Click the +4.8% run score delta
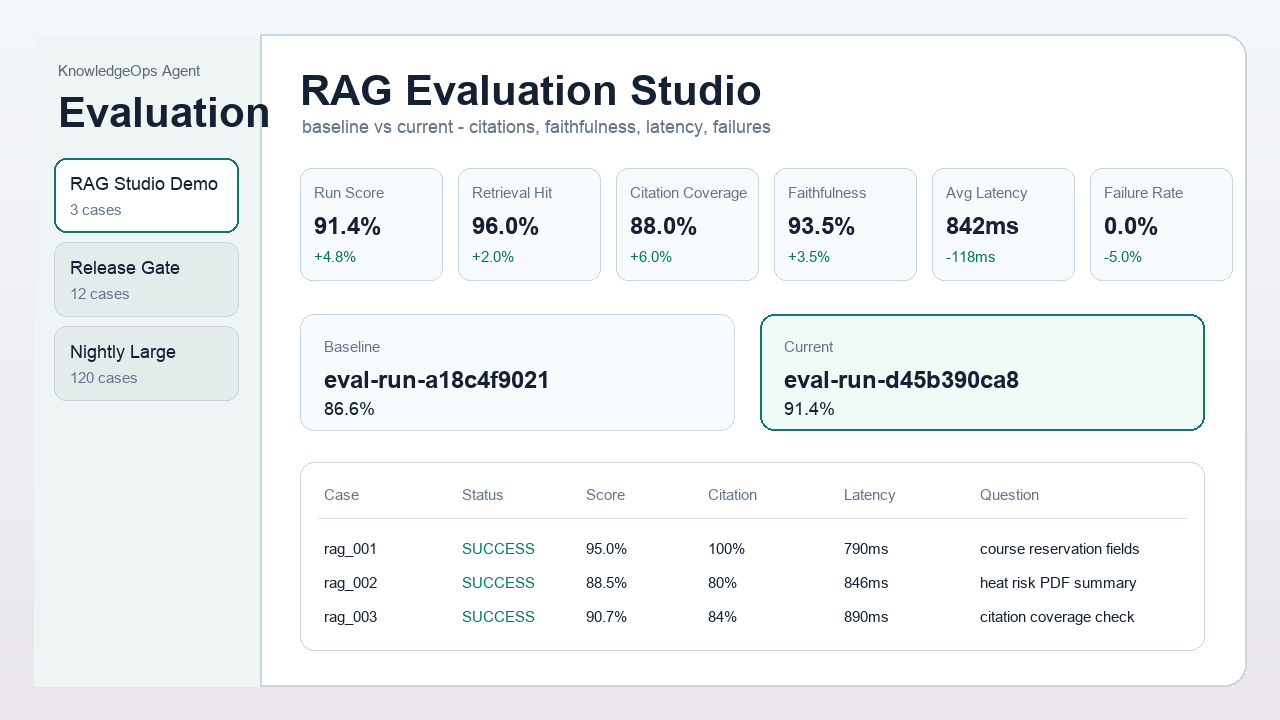Image resolution: width=1280 pixels, height=720 pixels. tap(335, 257)
